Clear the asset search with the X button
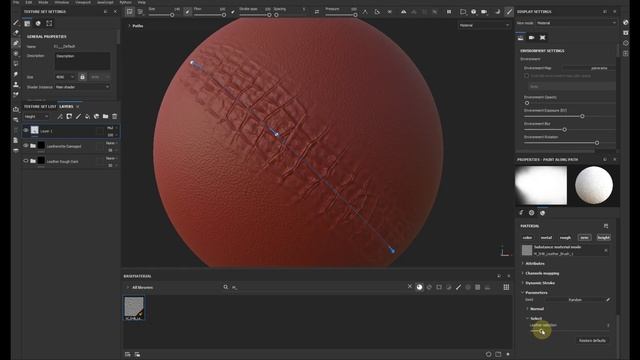 coord(410,287)
